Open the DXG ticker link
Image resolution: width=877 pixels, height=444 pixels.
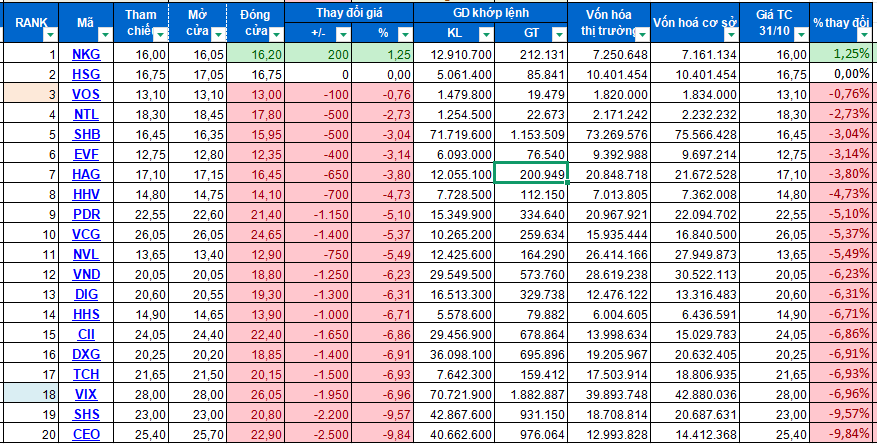(86, 355)
